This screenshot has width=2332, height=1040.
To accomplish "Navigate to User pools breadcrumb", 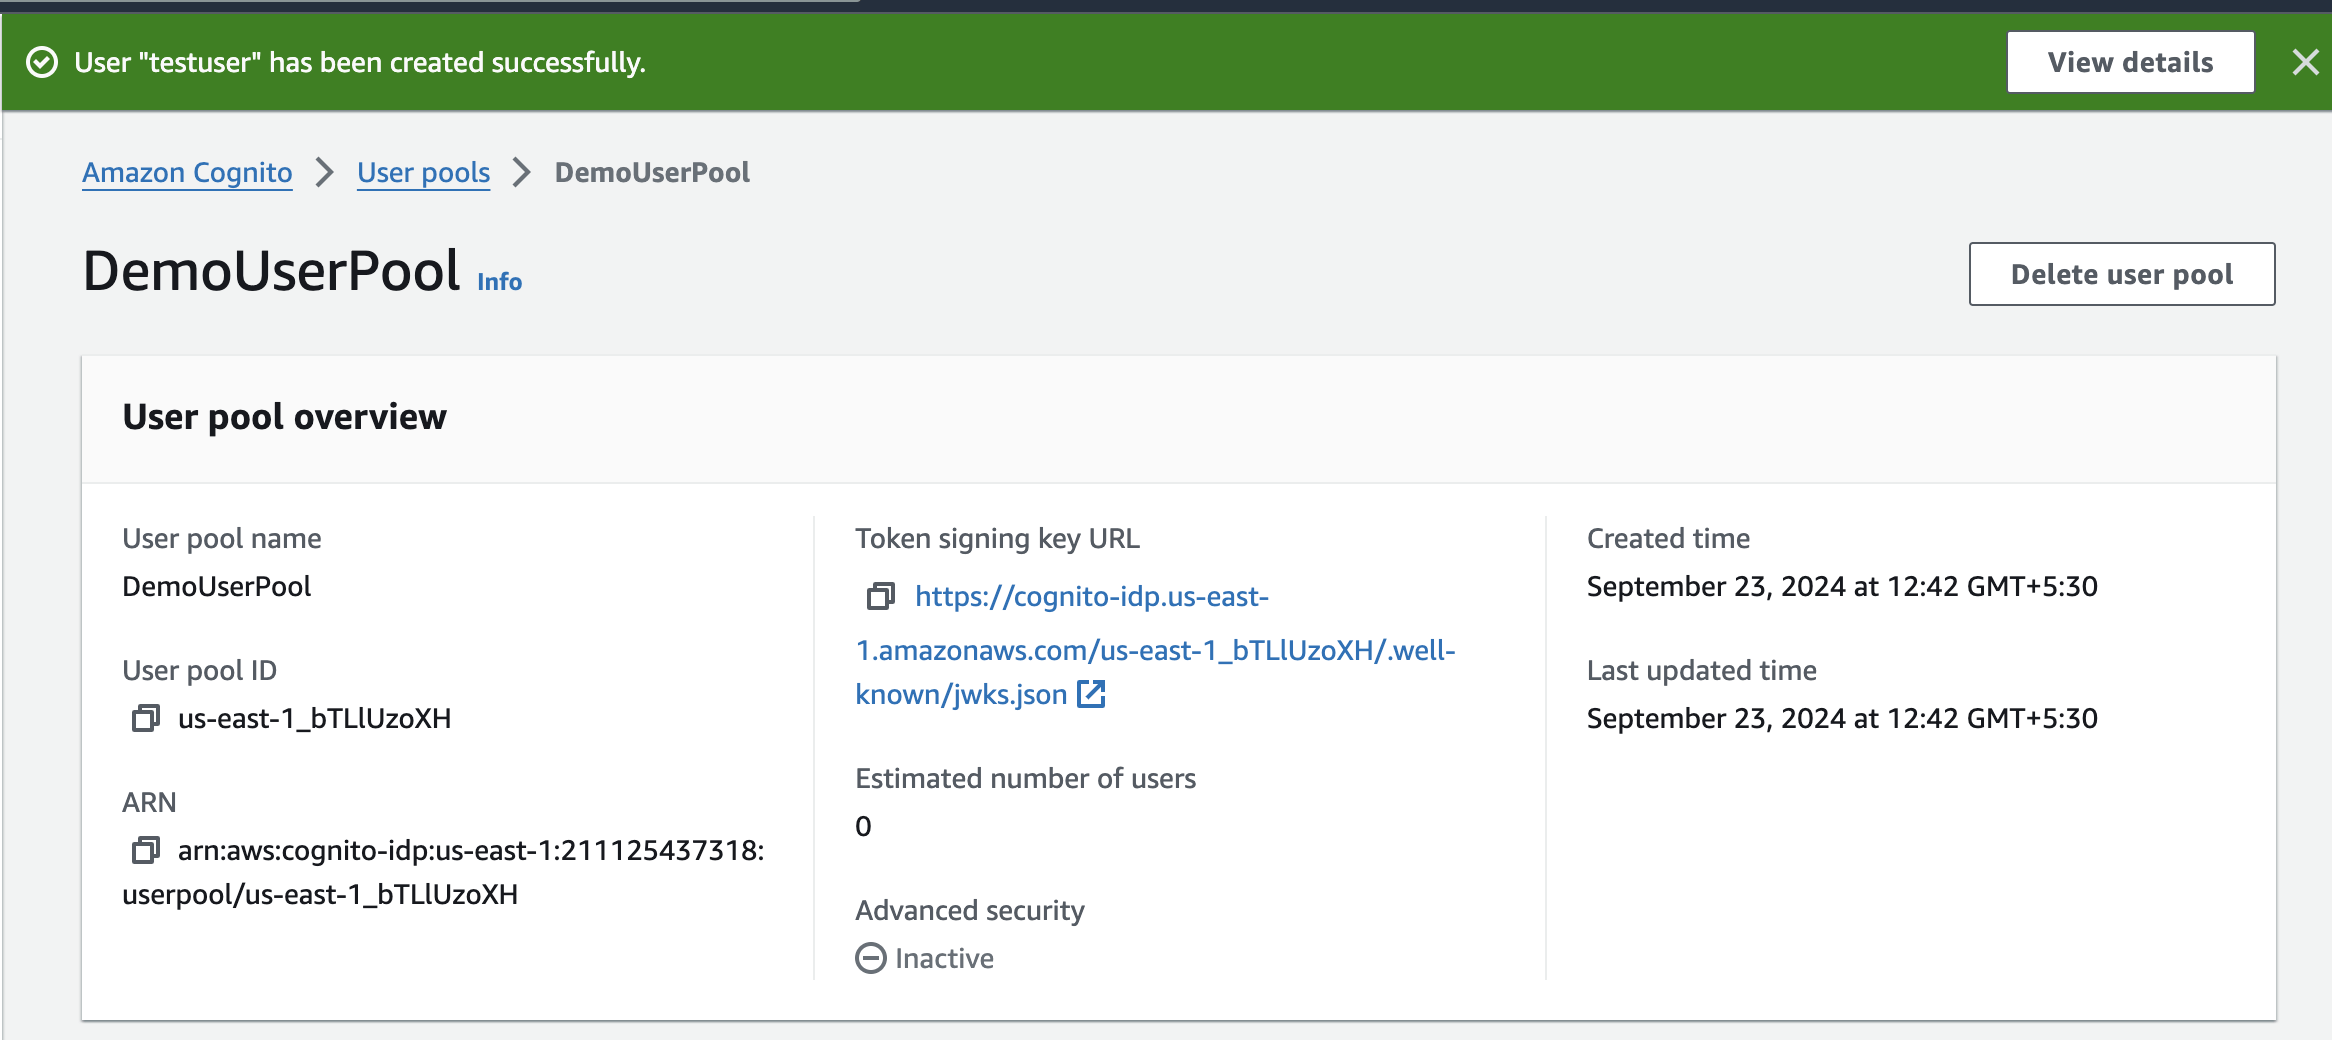I will click(424, 172).
